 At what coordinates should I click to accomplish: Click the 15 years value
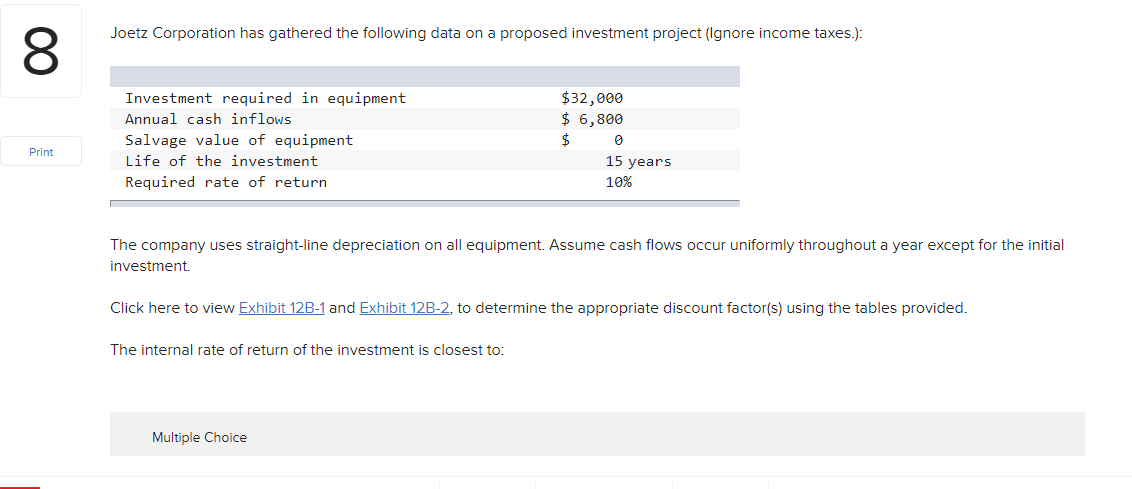(638, 161)
